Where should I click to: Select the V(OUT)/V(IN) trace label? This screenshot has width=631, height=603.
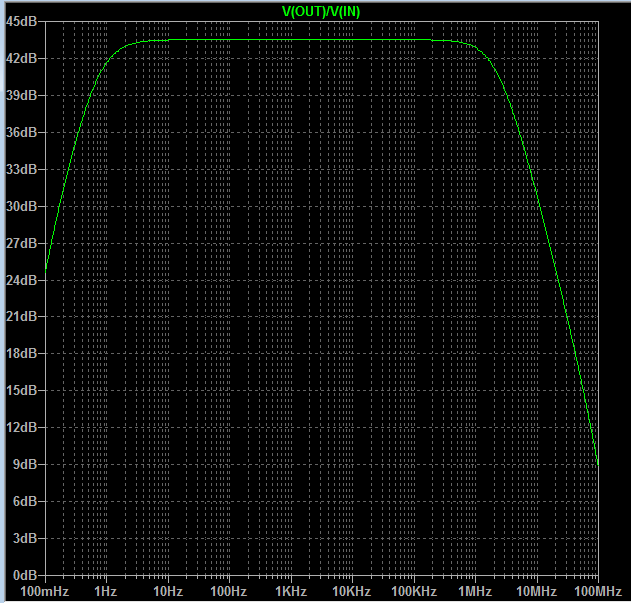(321, 11)
